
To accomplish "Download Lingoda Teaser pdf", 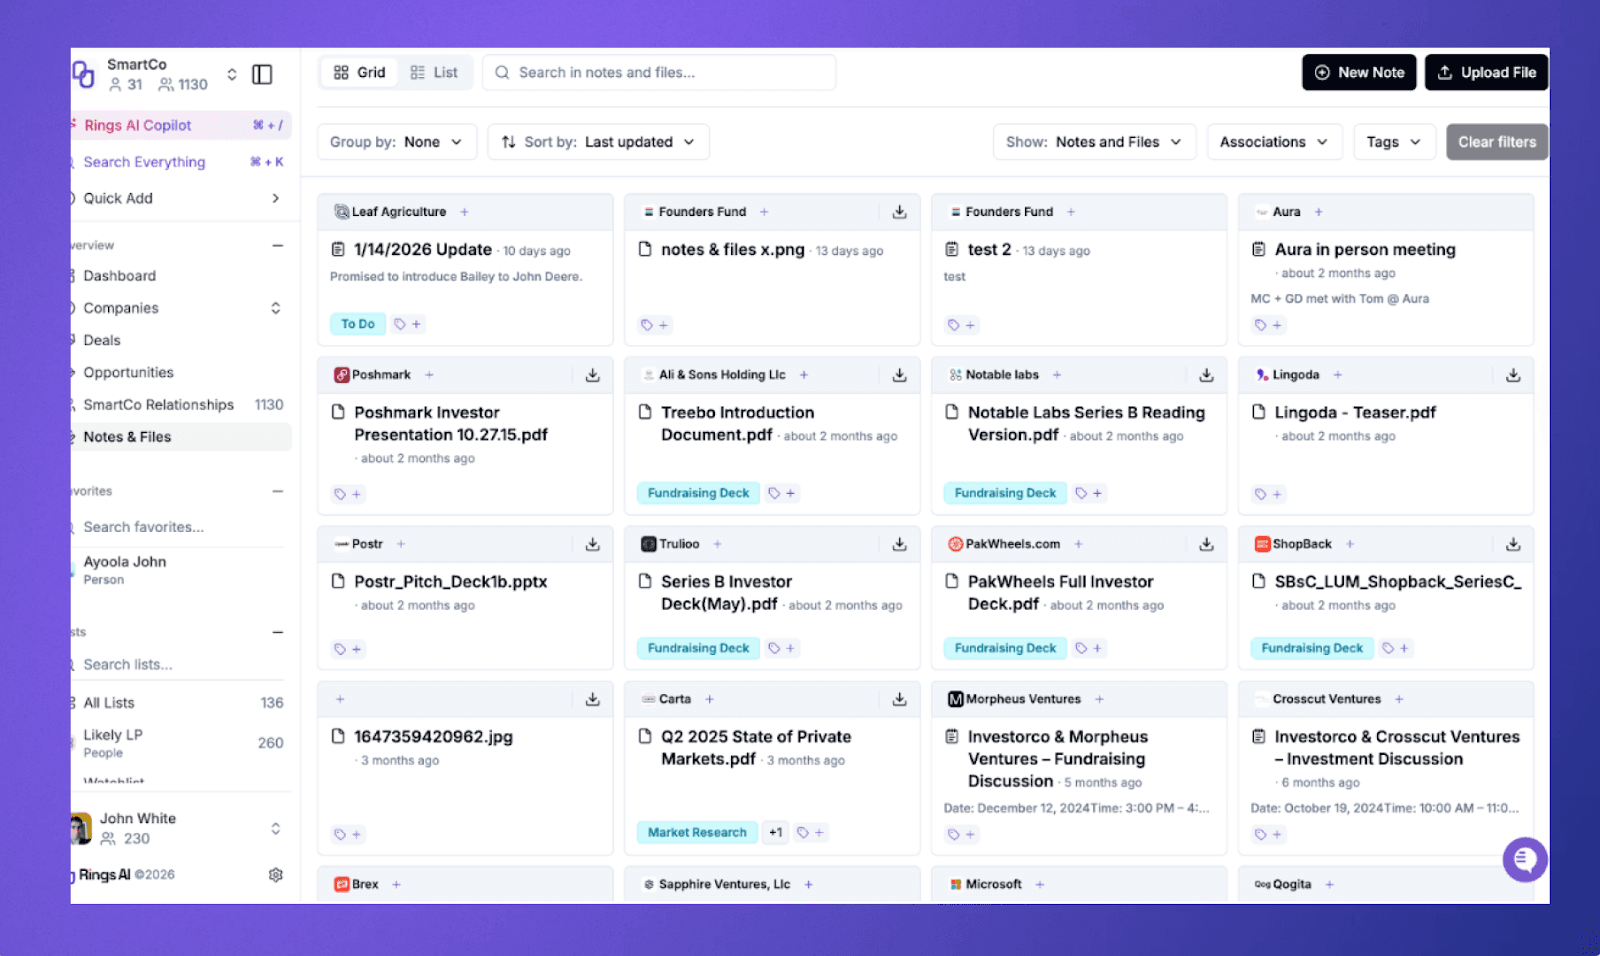I will (x=1513, y=375).
